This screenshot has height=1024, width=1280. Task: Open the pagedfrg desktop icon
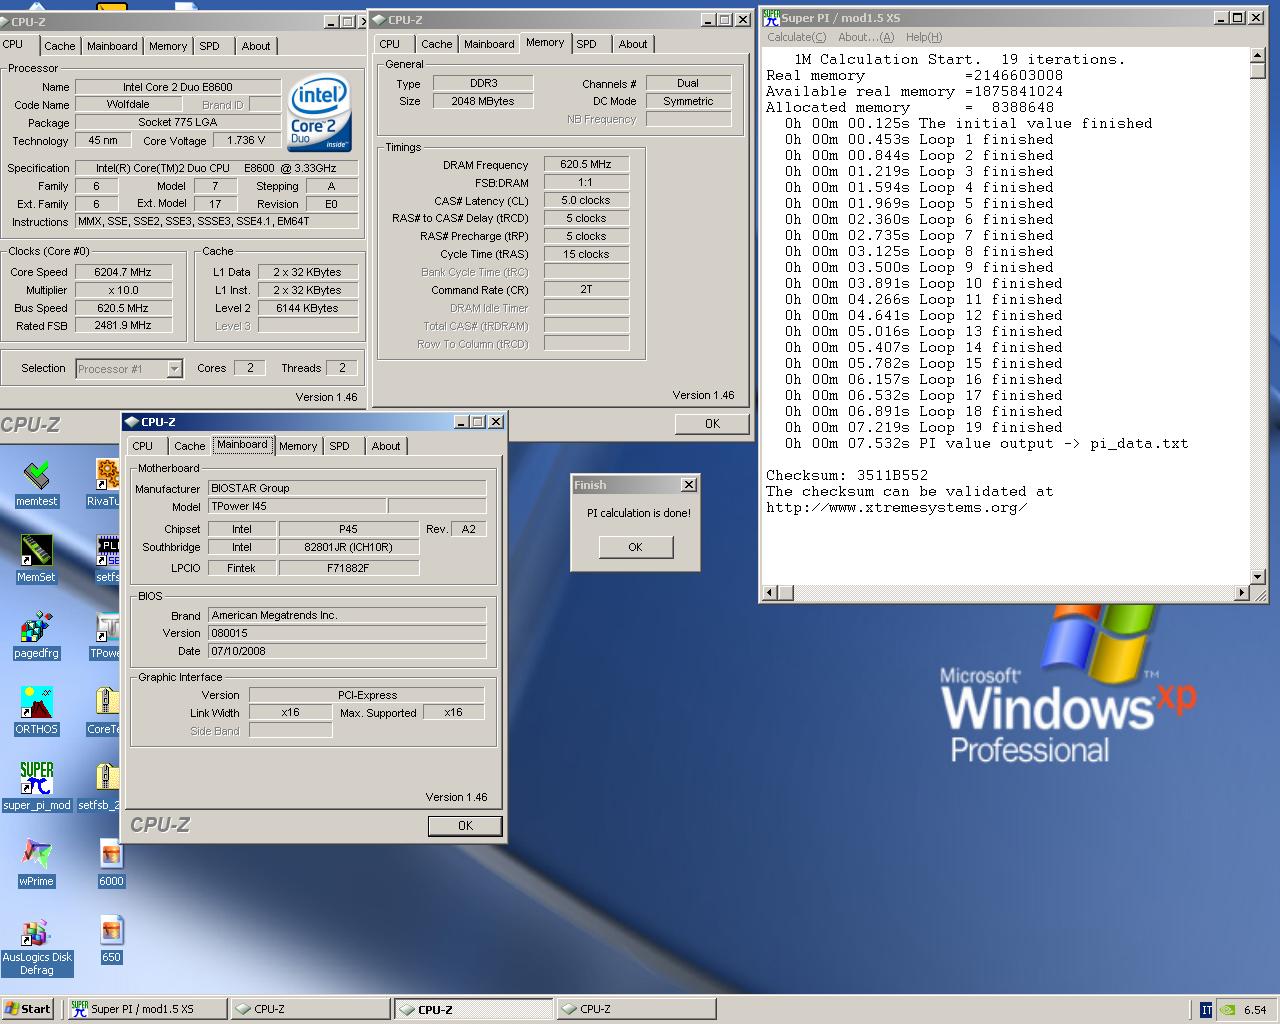pos(36,634)
